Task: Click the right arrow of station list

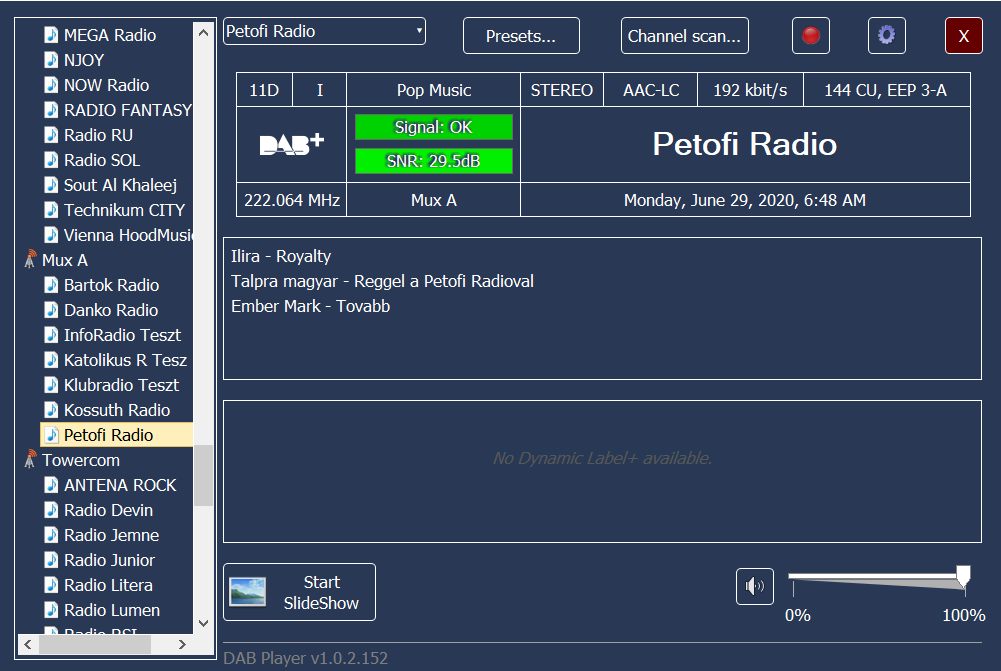Action: click(183, 644)
